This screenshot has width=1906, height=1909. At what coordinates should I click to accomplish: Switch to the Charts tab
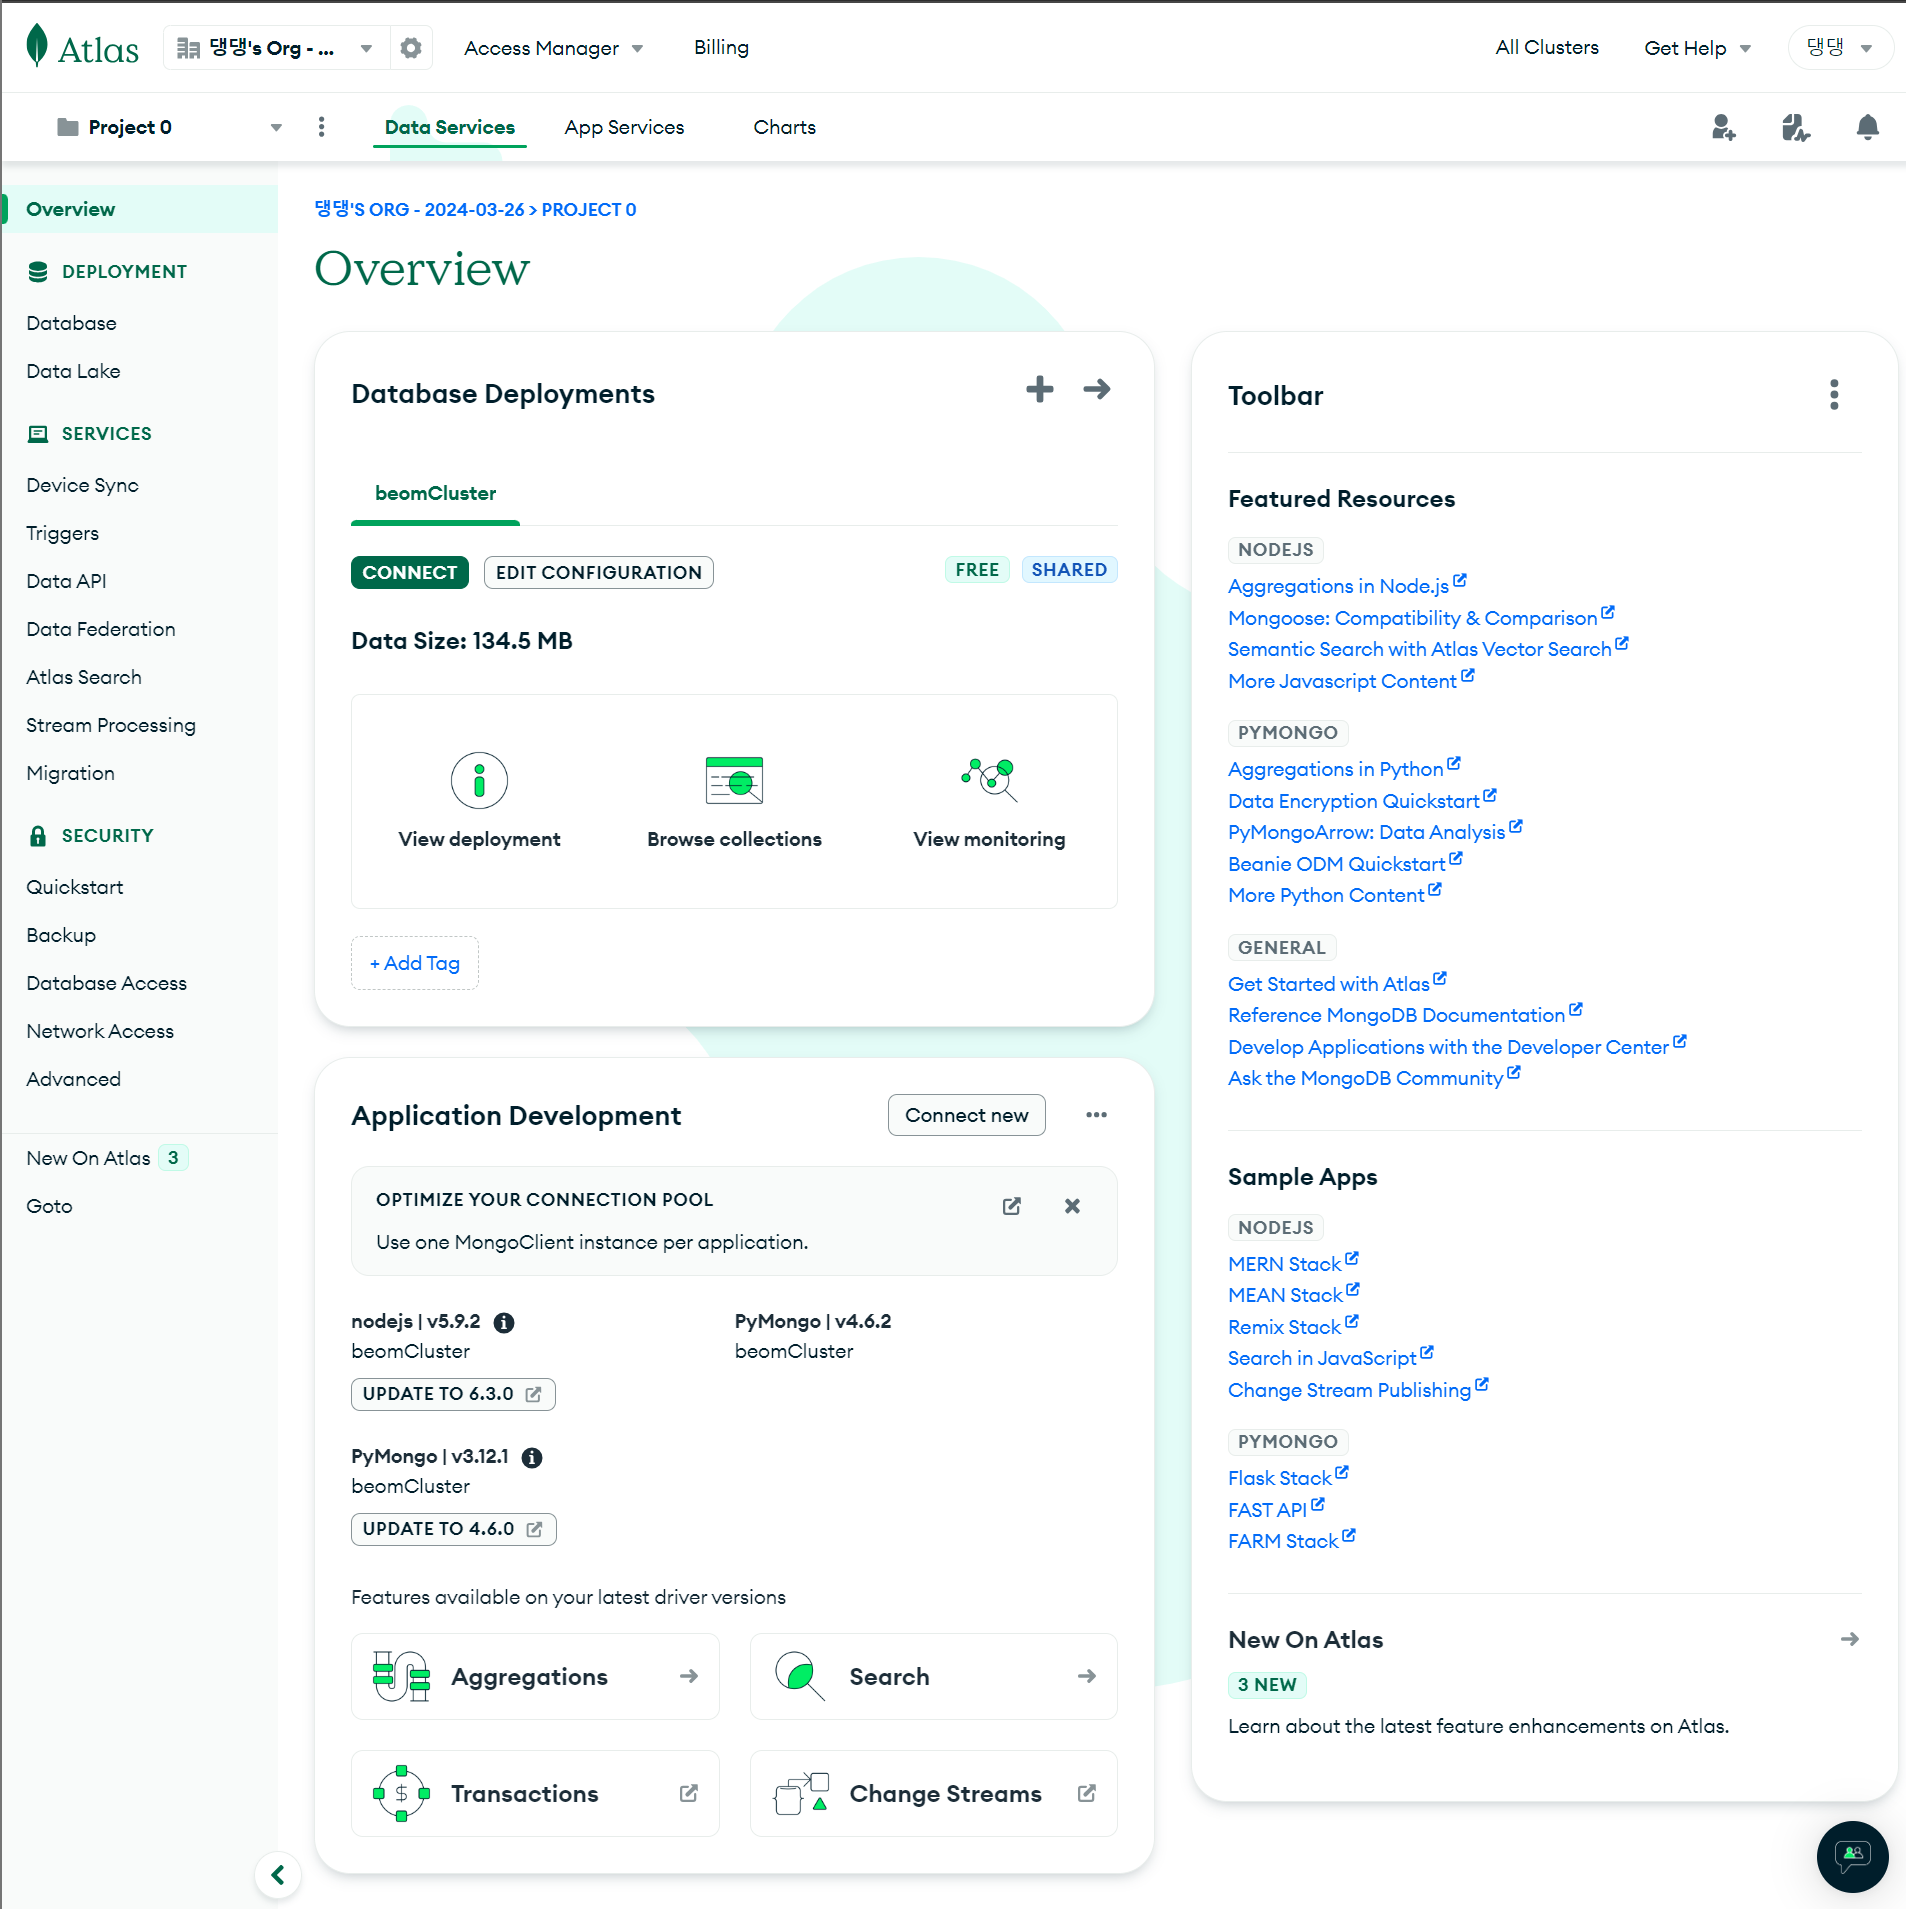tap(784, 127)
